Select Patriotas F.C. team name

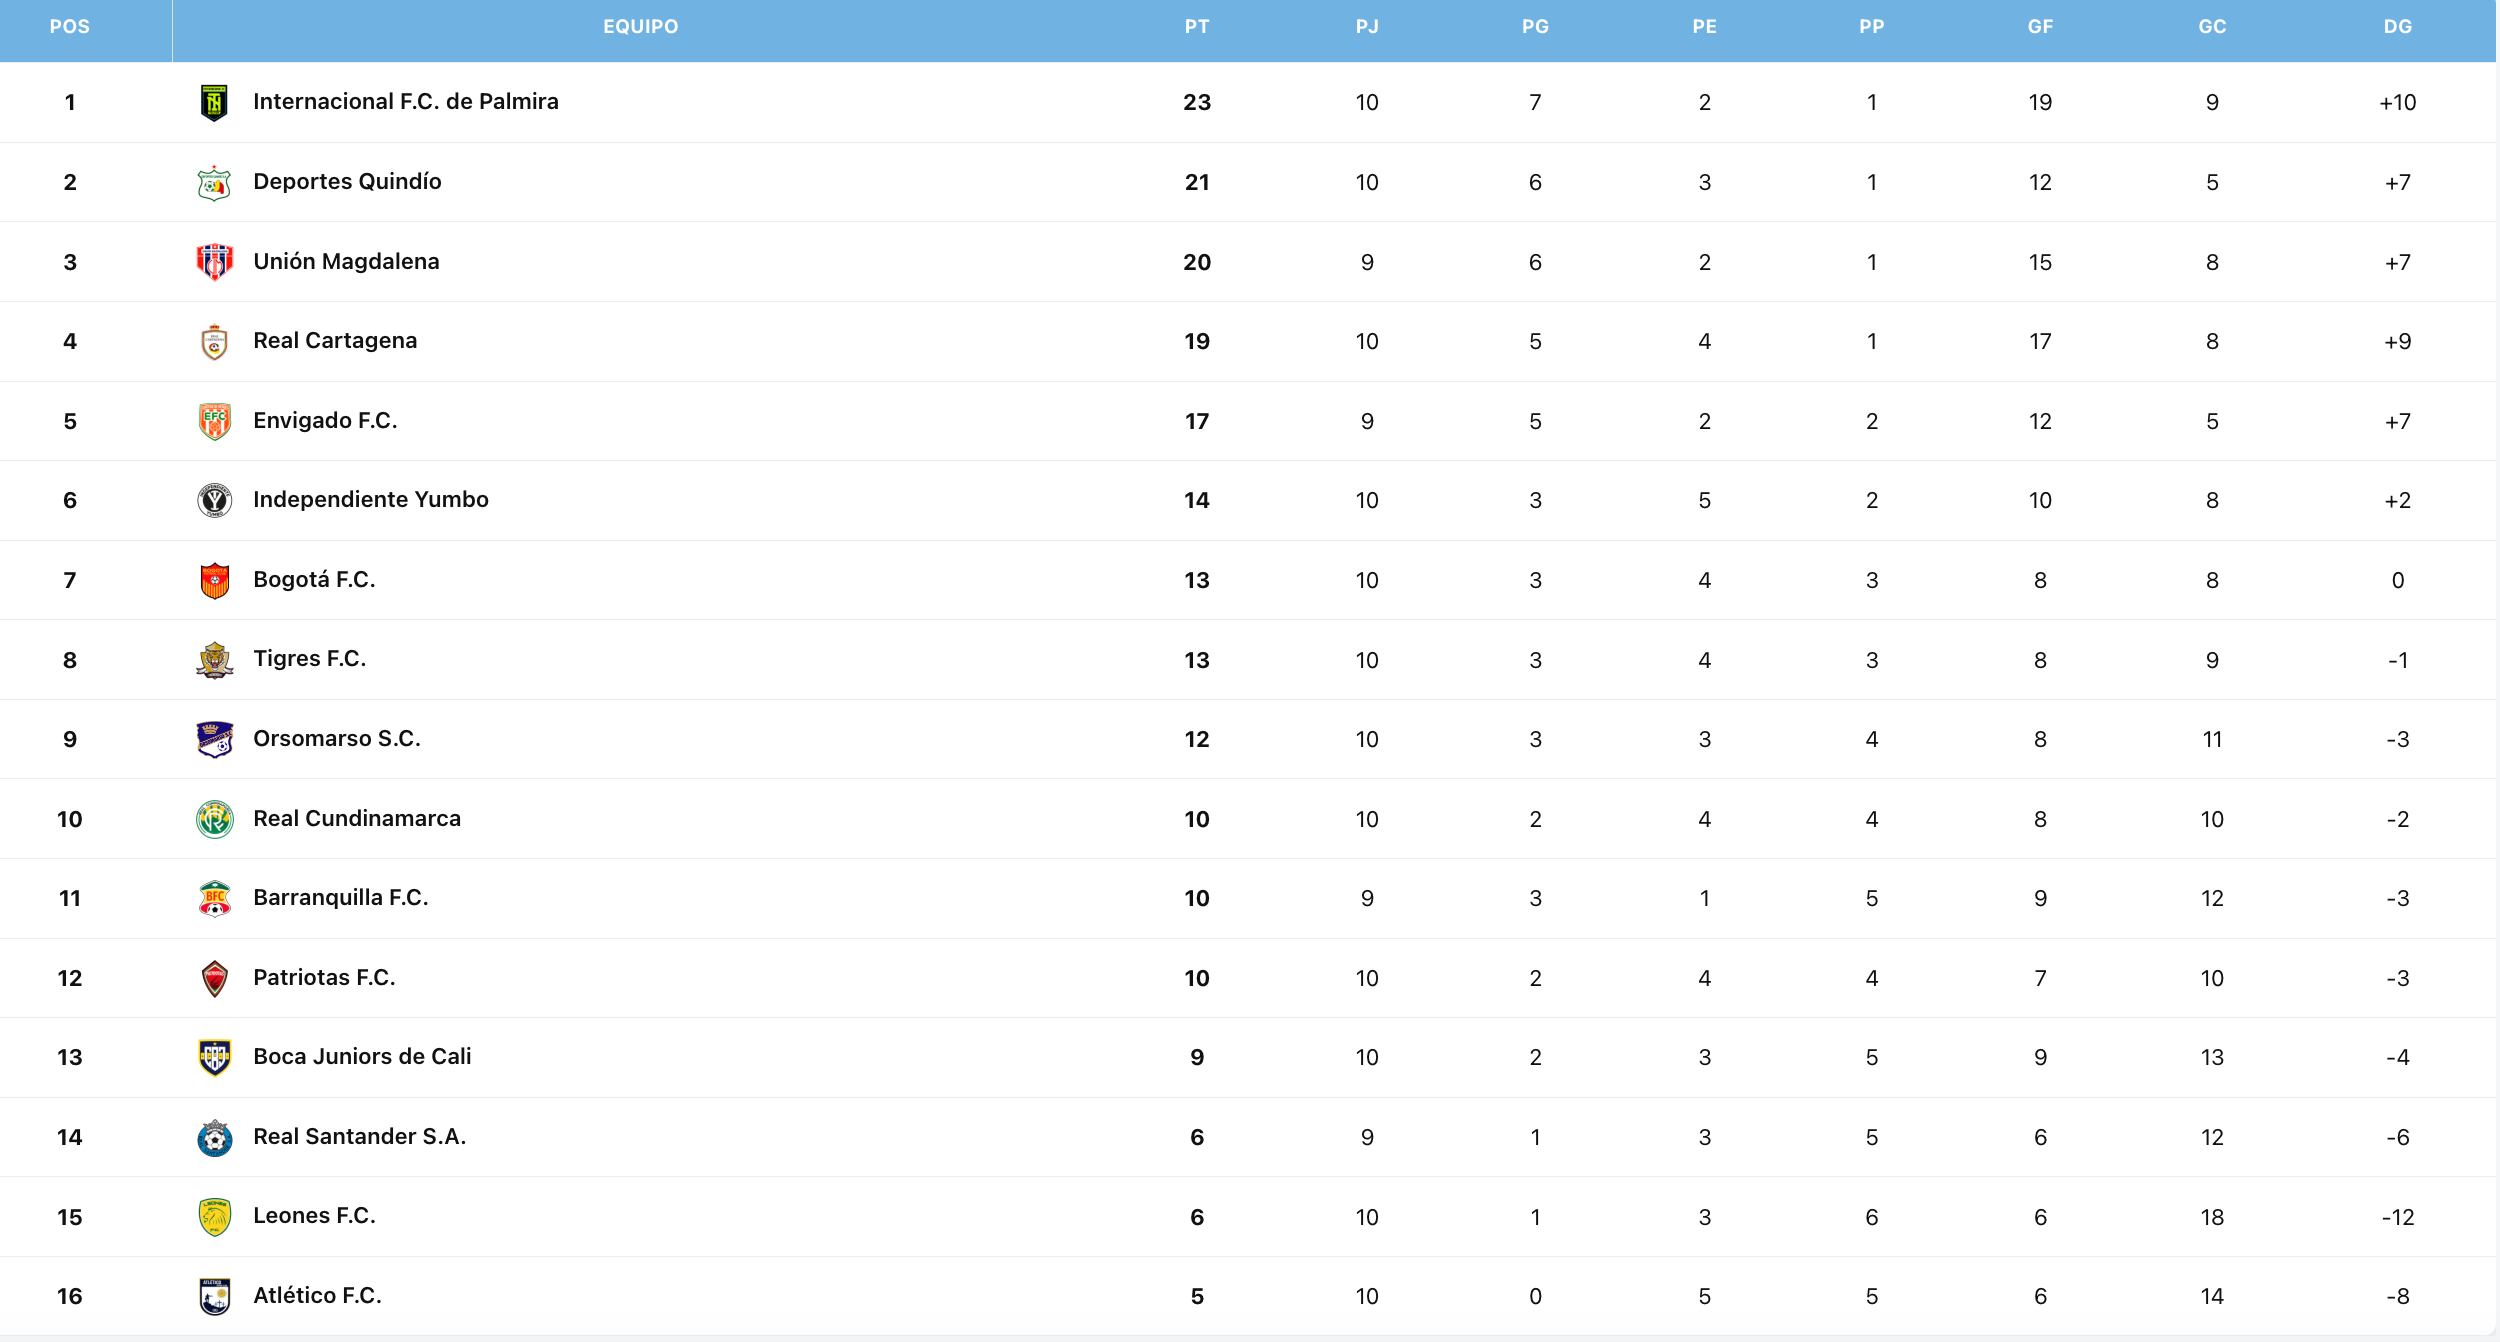[x=324, y=978]
